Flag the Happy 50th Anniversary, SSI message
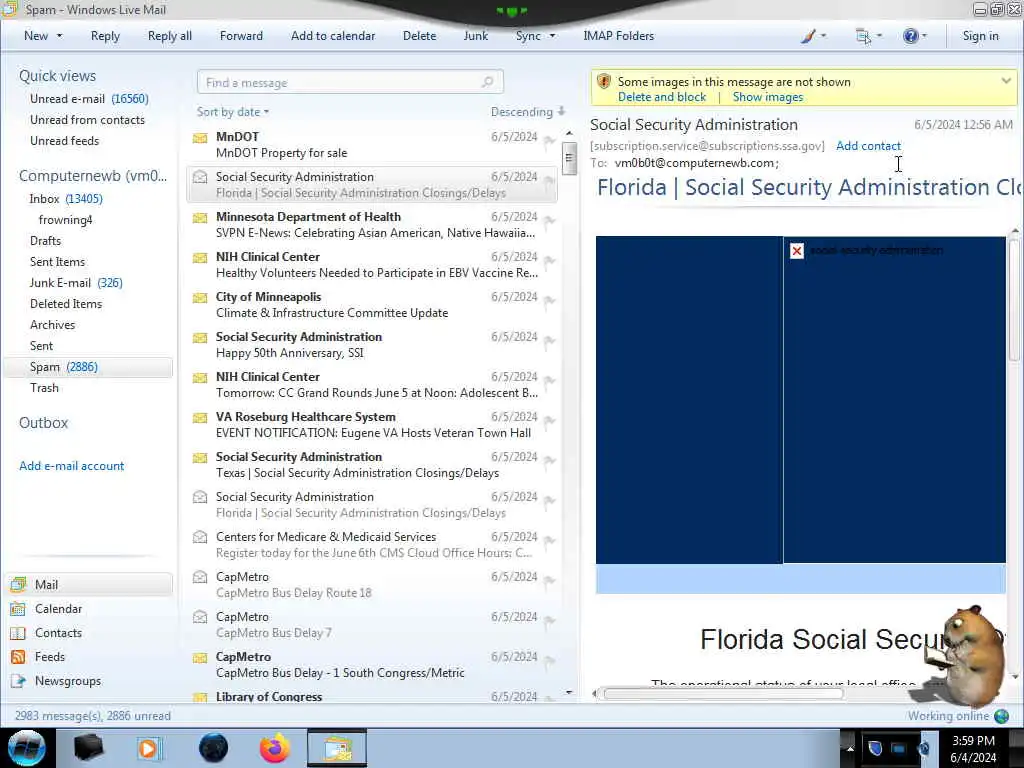The image size is (1024, 768). (550, 340)
